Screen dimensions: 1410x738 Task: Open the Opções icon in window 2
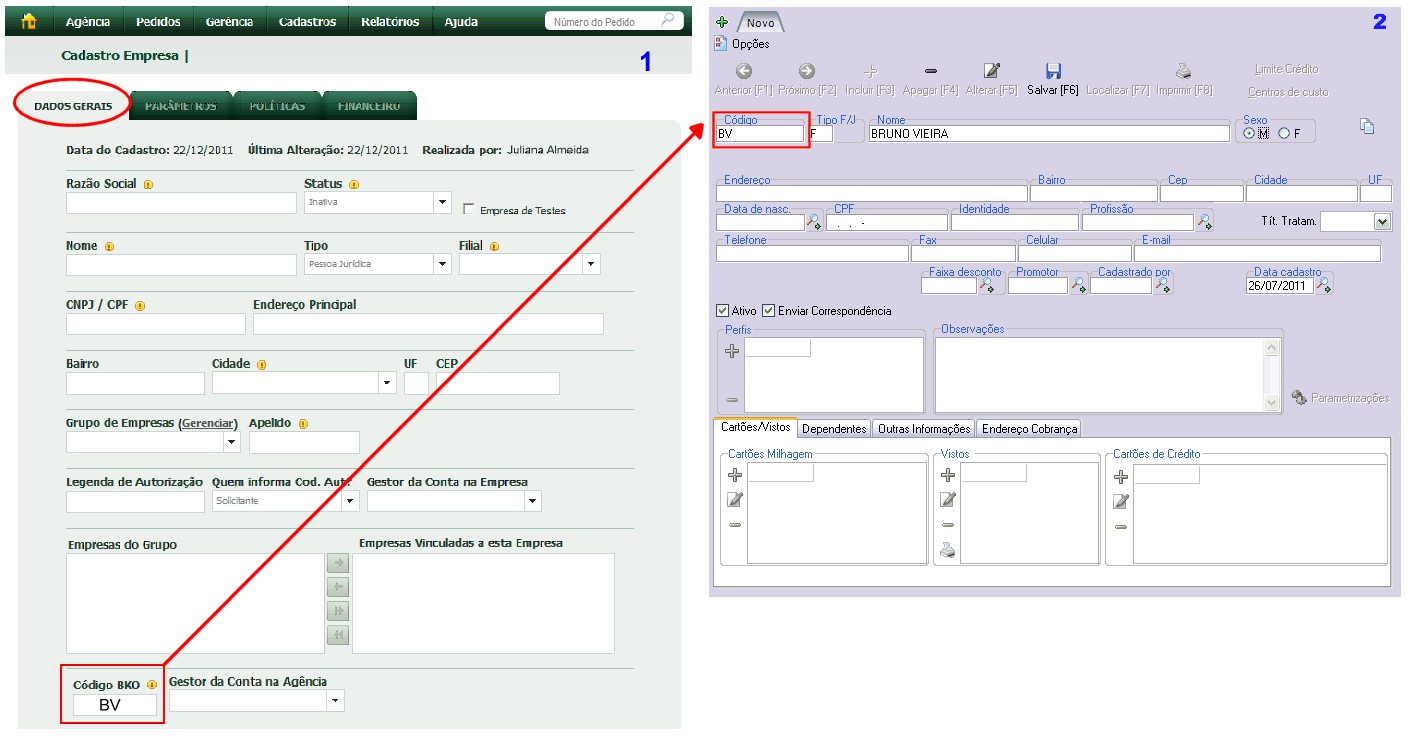(x=721, y=43)
